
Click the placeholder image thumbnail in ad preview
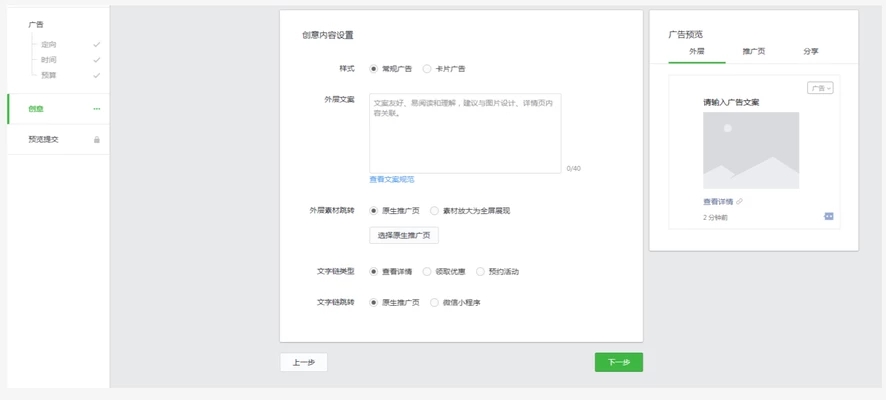pyautogui.click(x=751, y=150)
